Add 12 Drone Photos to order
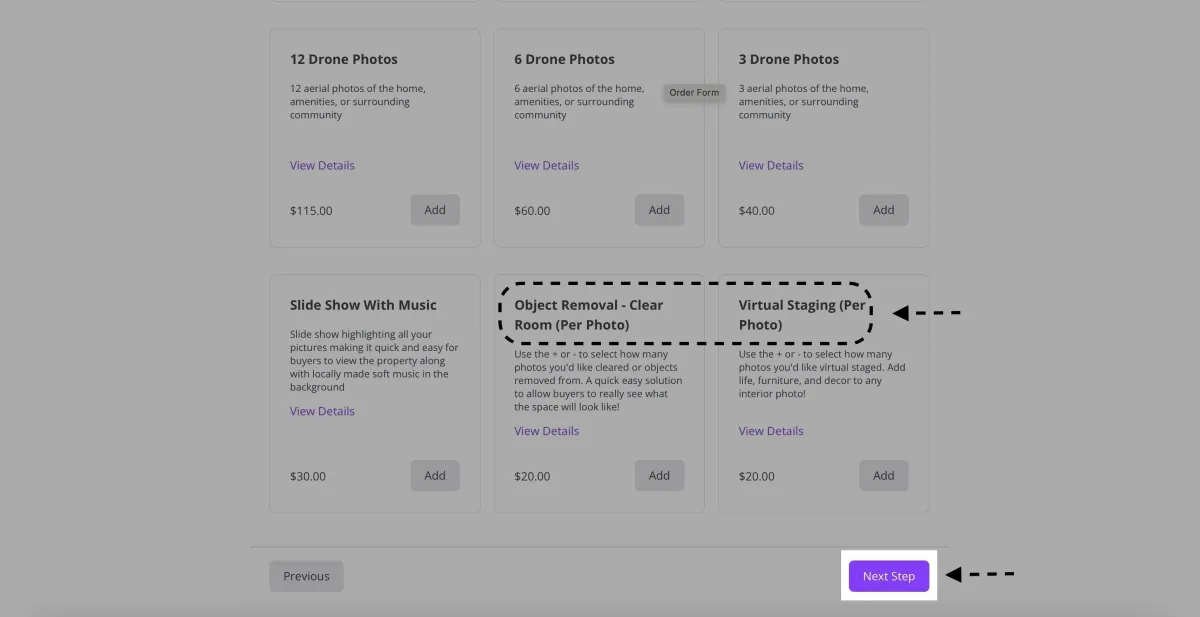Screen dimensions: 1200x617 pos(435,210)
